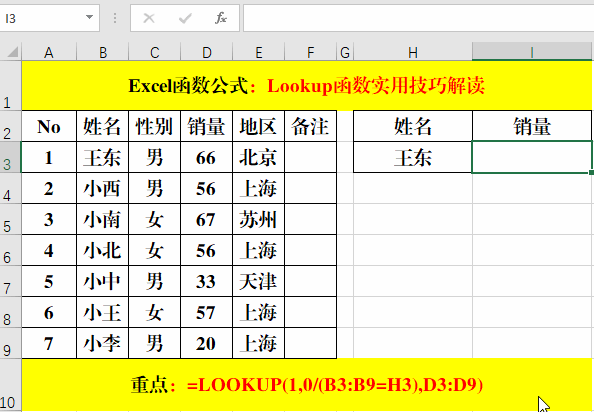
Task: Click the sales cell showing 33
Action: pyautogui.click(x=206, y=281)
